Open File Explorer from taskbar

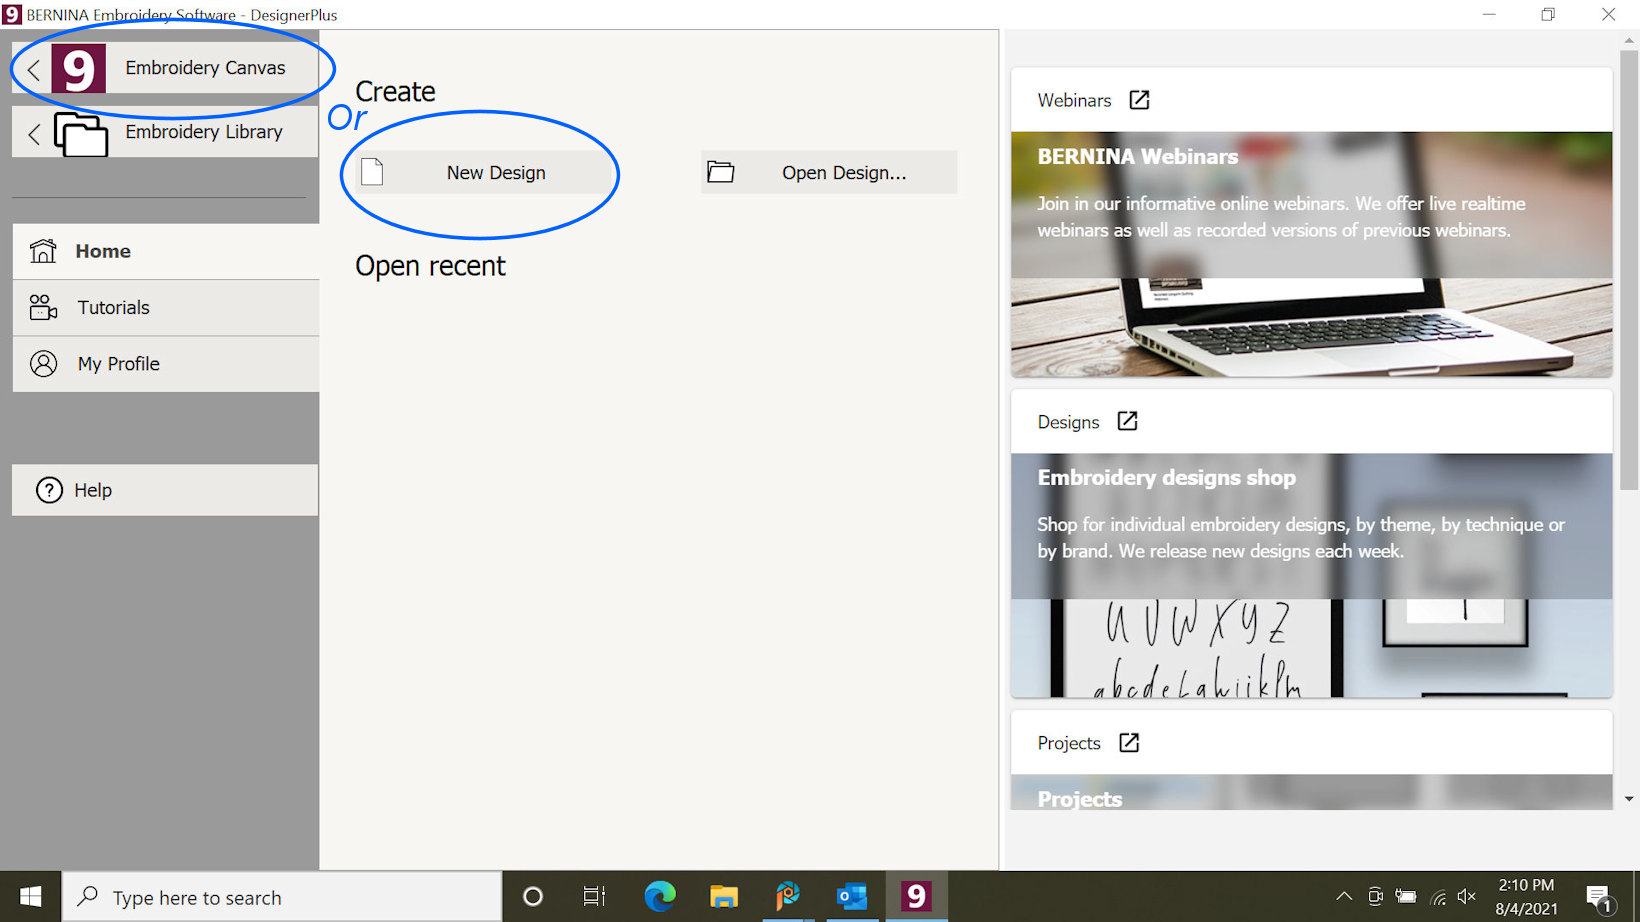pos(723,897)
